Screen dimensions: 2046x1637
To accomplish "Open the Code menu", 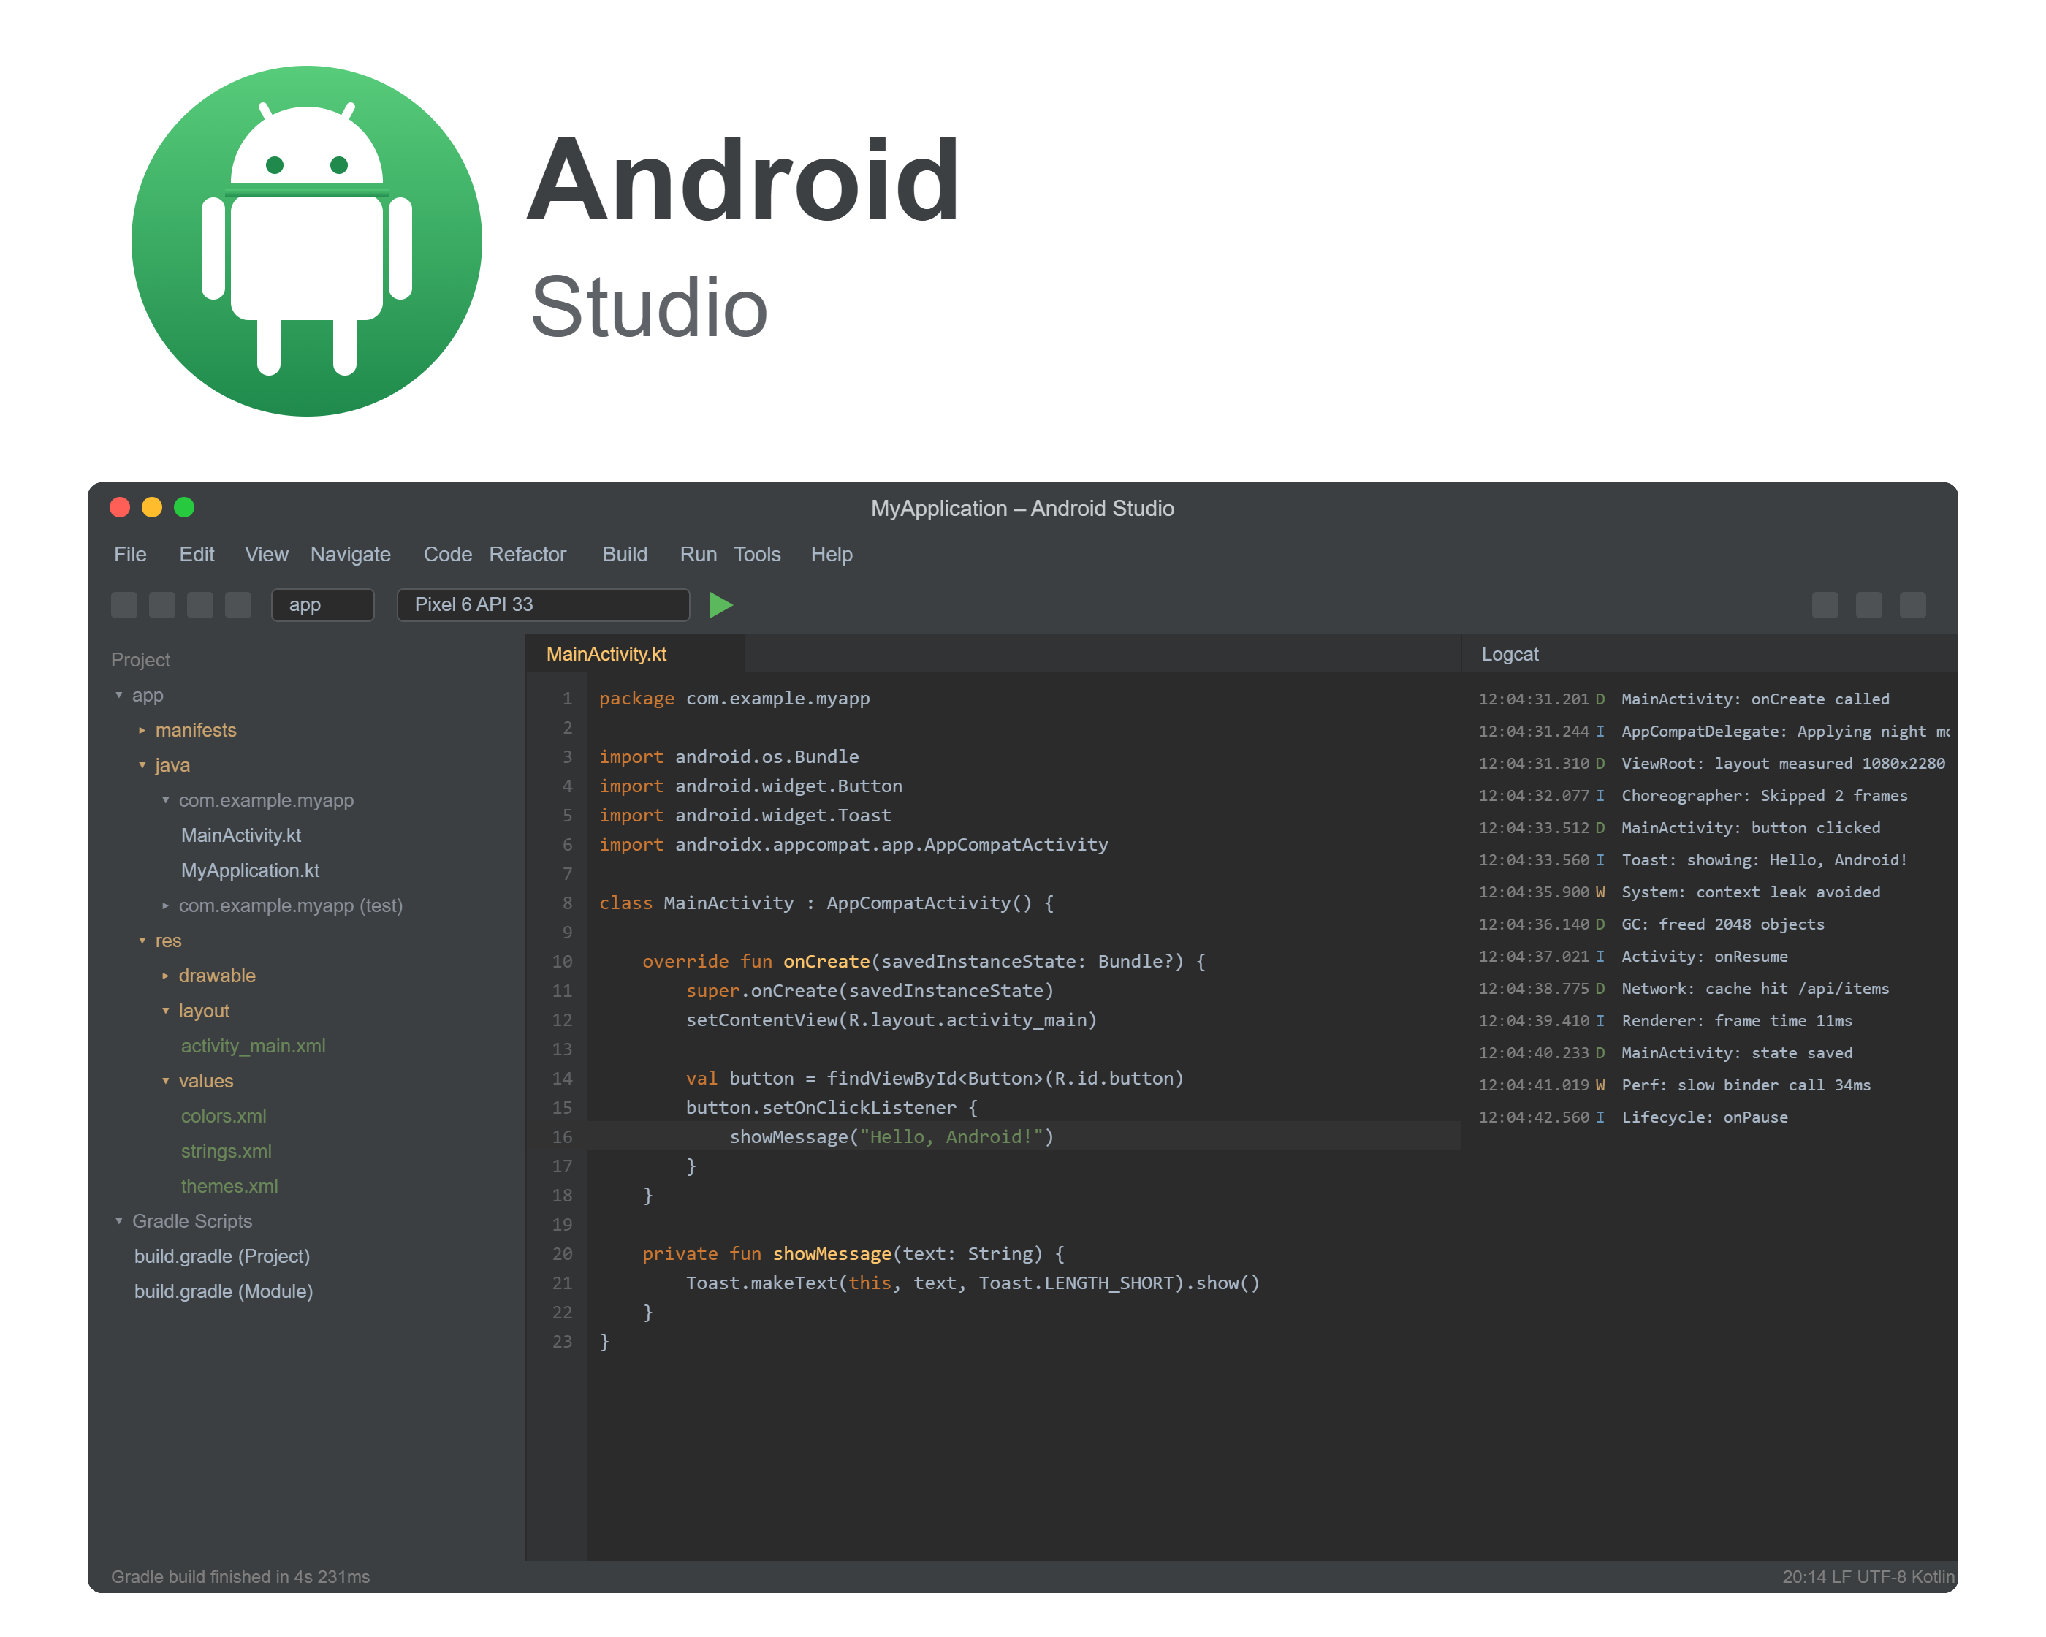I will [x=447, y=554].
